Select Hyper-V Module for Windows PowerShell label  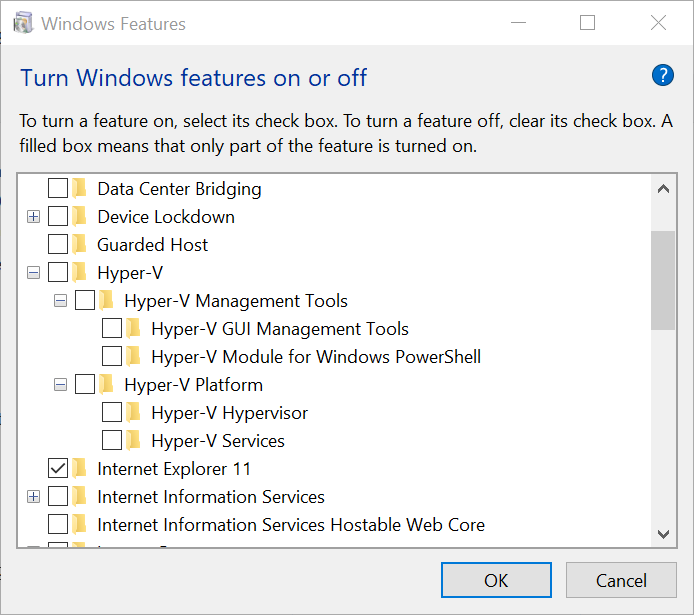tap(316, 357)
